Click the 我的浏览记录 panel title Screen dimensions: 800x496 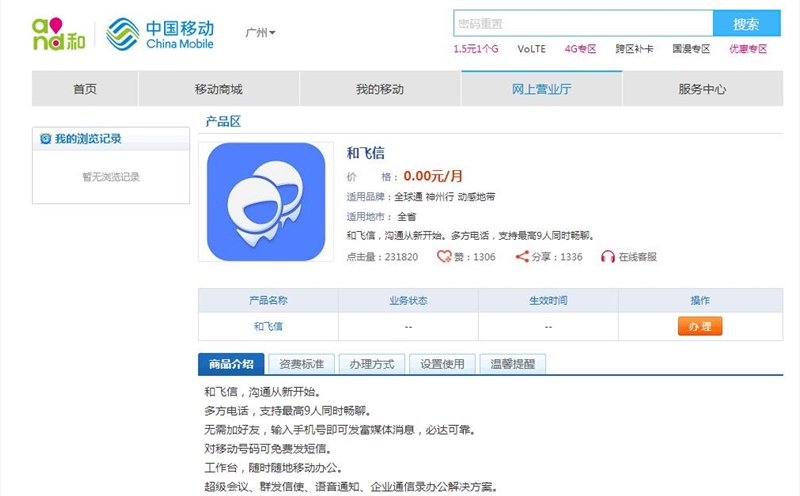88,139
